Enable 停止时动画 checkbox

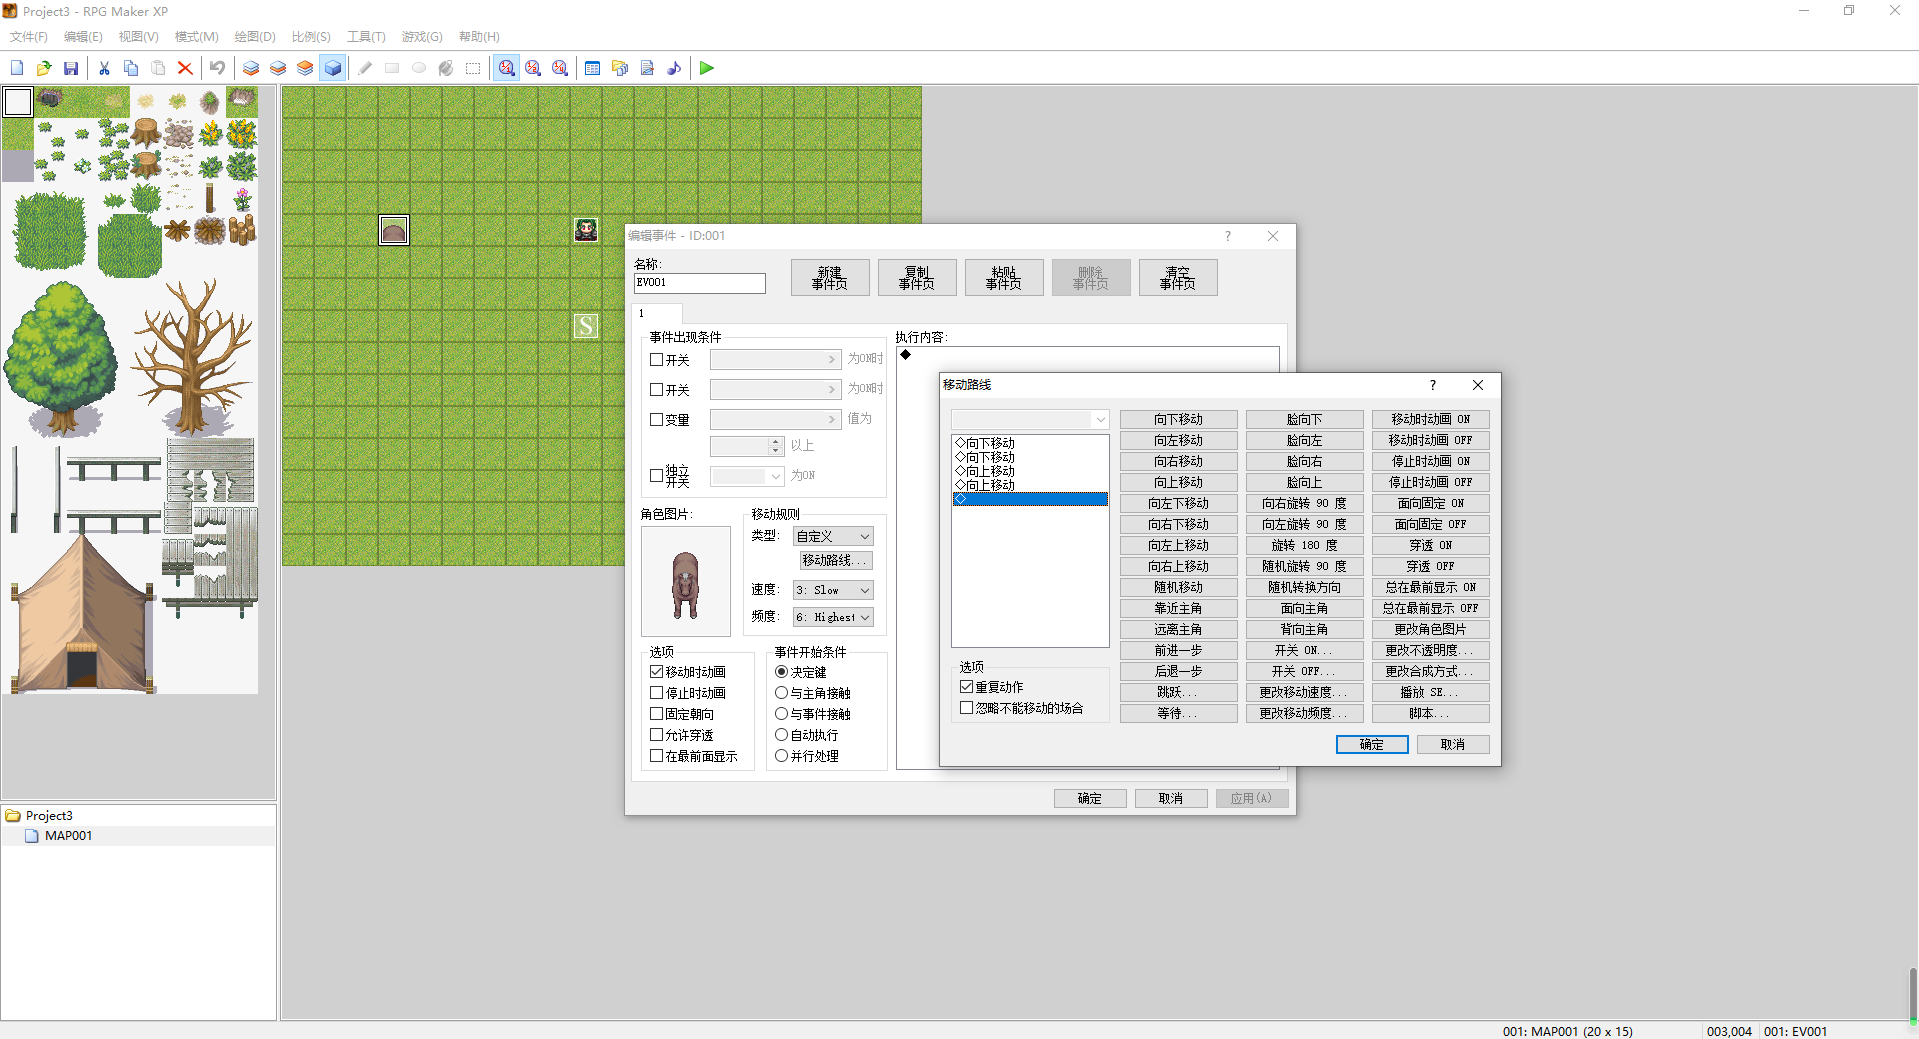click(x=657, y=693)
